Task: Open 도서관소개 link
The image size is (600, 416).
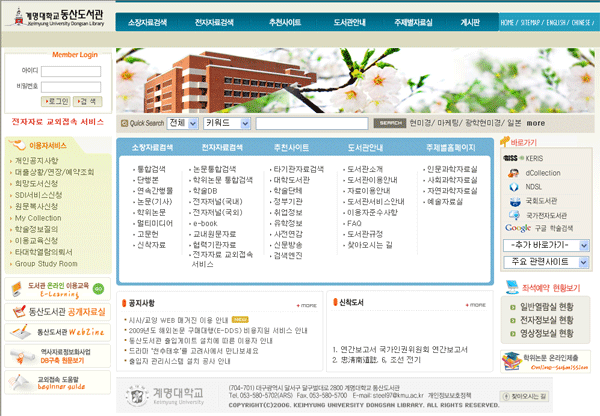Action: tap(365, 169)
